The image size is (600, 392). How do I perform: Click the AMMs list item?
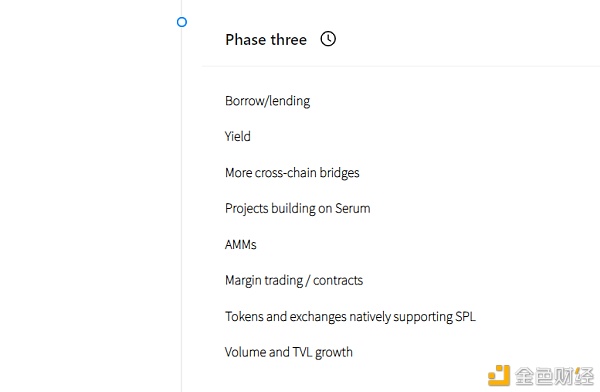pyautogui.click(x=241, y=244)
